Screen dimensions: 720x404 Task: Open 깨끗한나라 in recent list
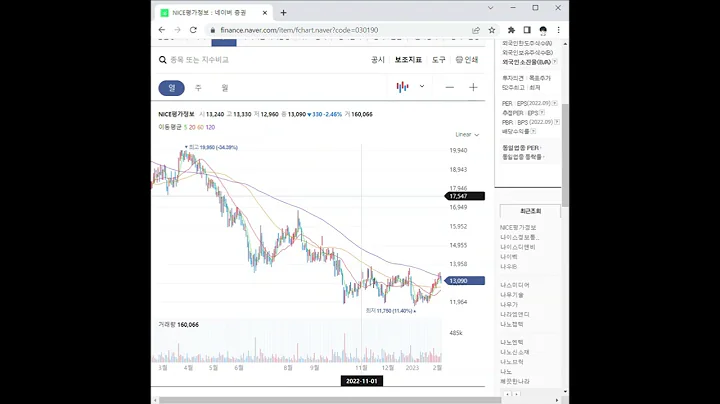[515, 382]
